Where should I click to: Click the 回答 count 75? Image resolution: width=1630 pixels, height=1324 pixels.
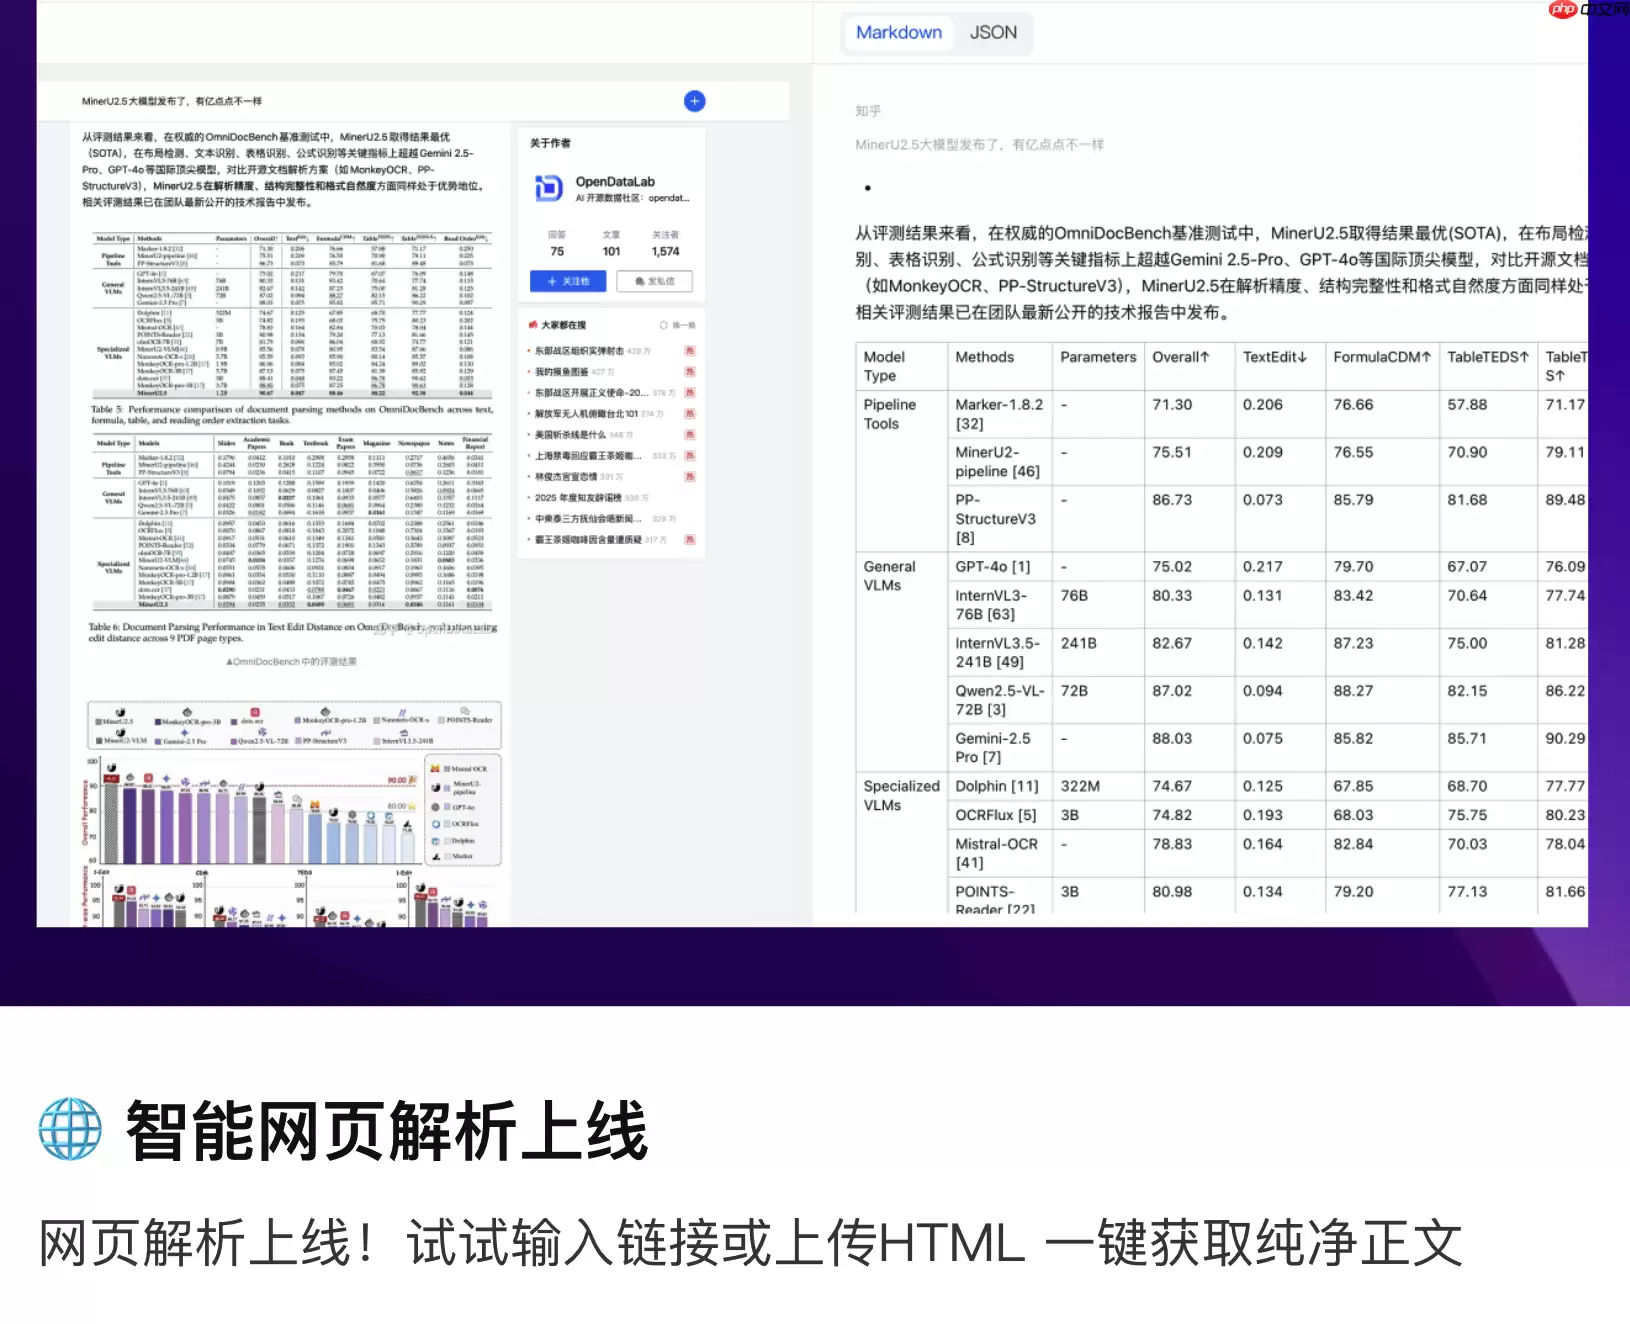tap(557, 252)
